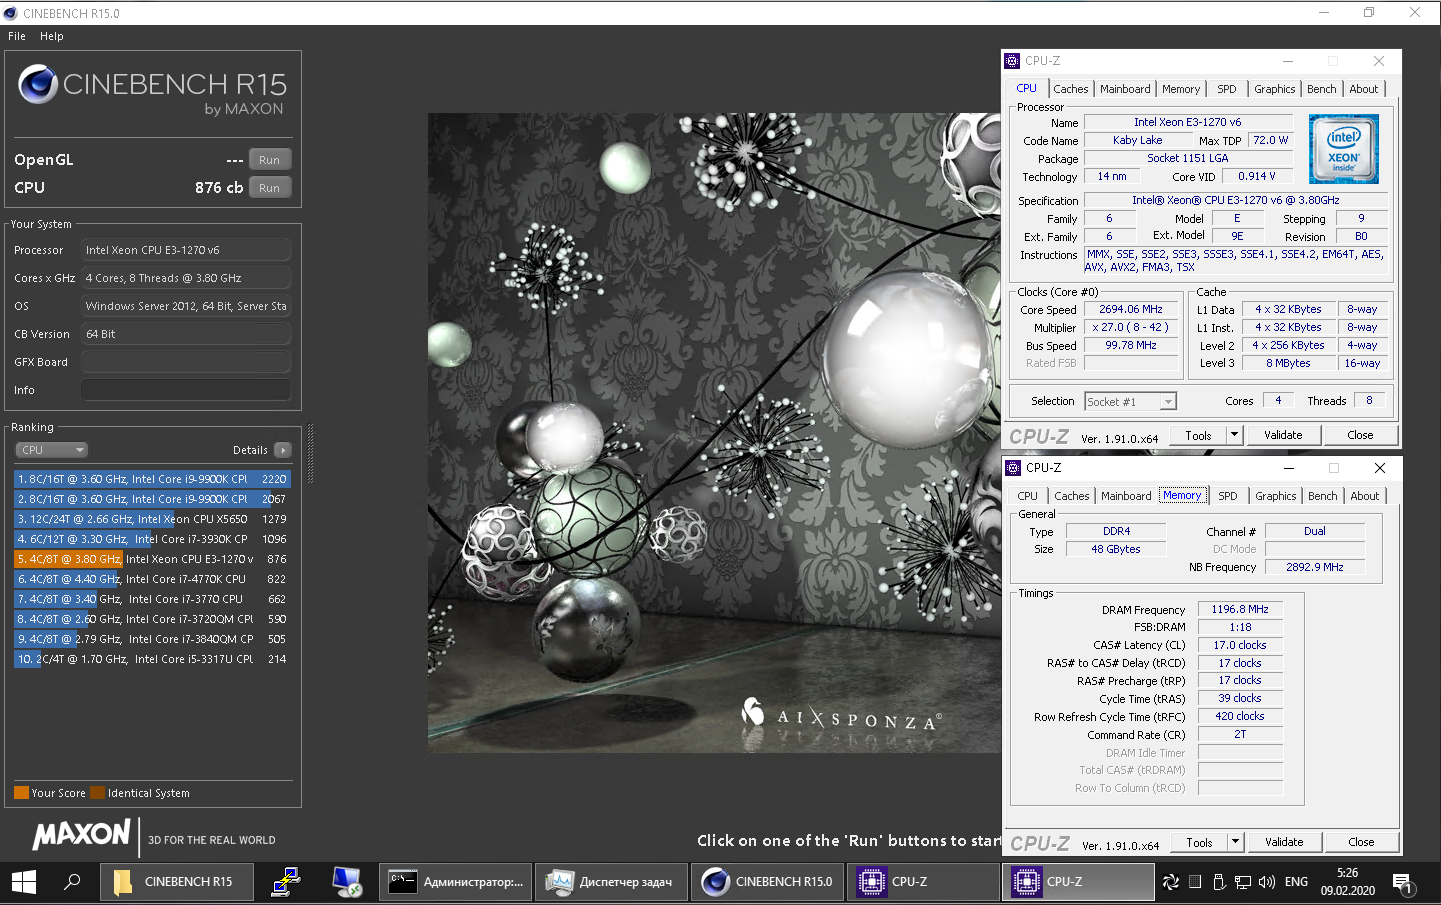1441x905 pixels.
Task: Open the Windows Start menu
Action: [24, 882]
